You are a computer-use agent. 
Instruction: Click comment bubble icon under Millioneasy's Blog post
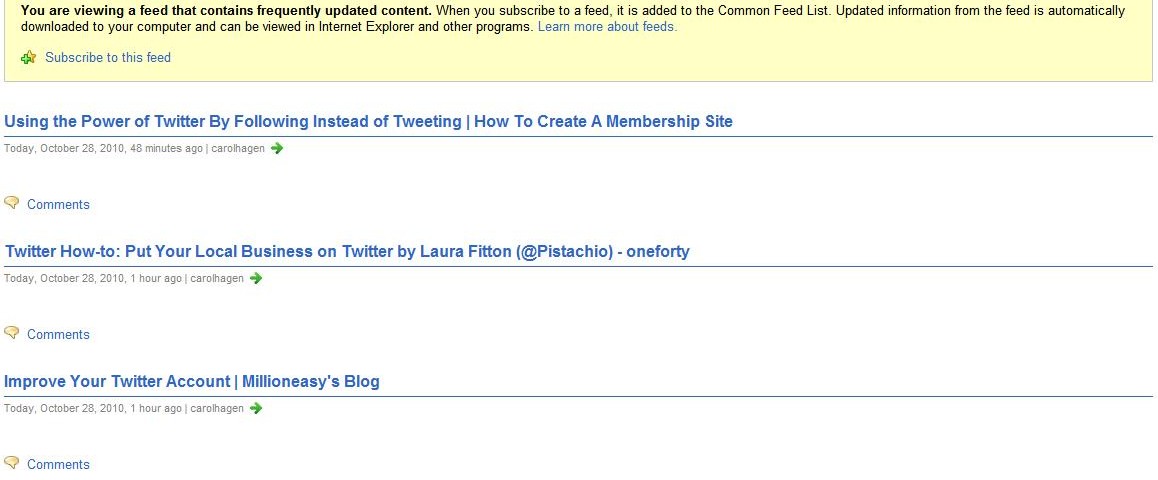click(11, 463)
